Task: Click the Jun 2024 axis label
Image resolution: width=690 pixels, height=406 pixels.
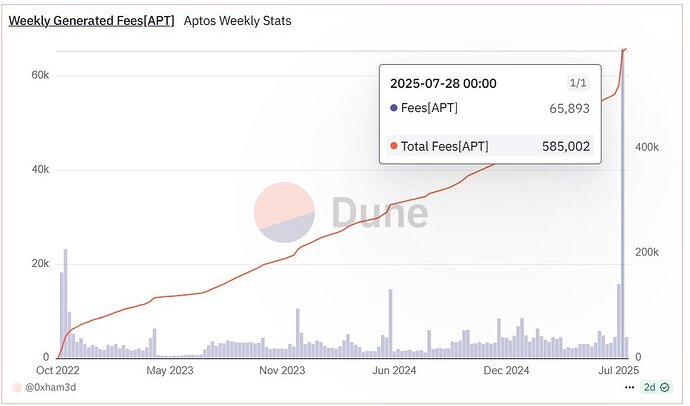Action: (394, 370)
